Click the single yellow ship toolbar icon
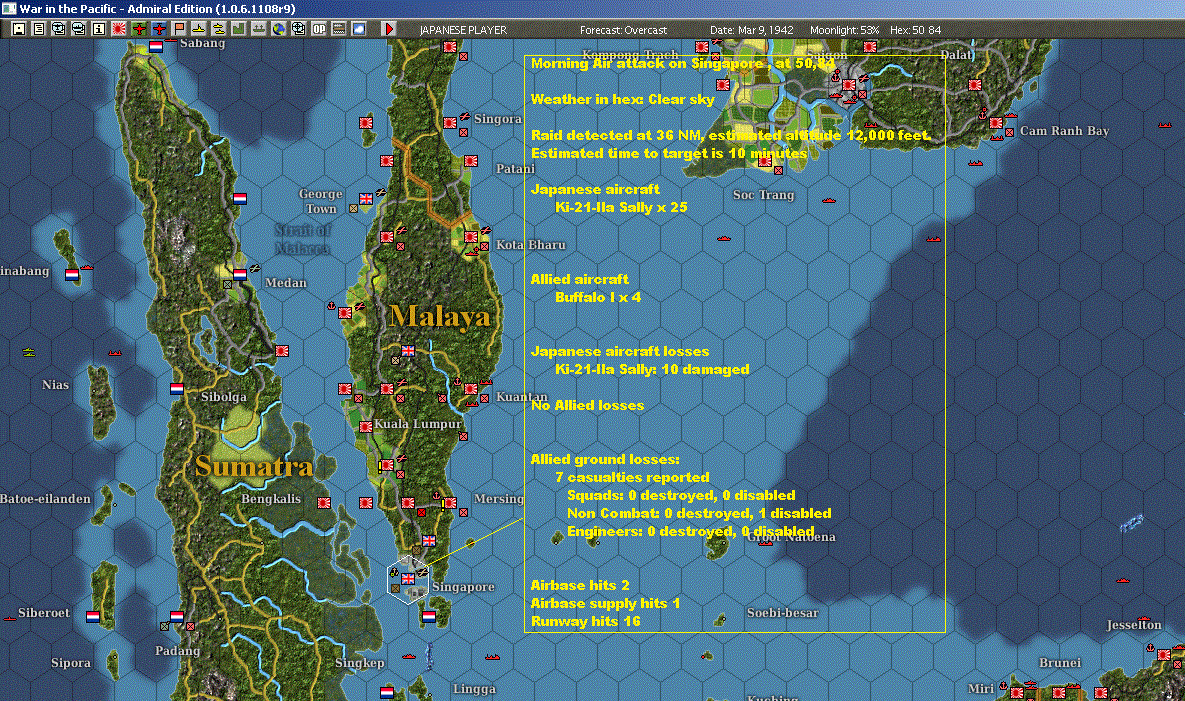 point(199,29)
